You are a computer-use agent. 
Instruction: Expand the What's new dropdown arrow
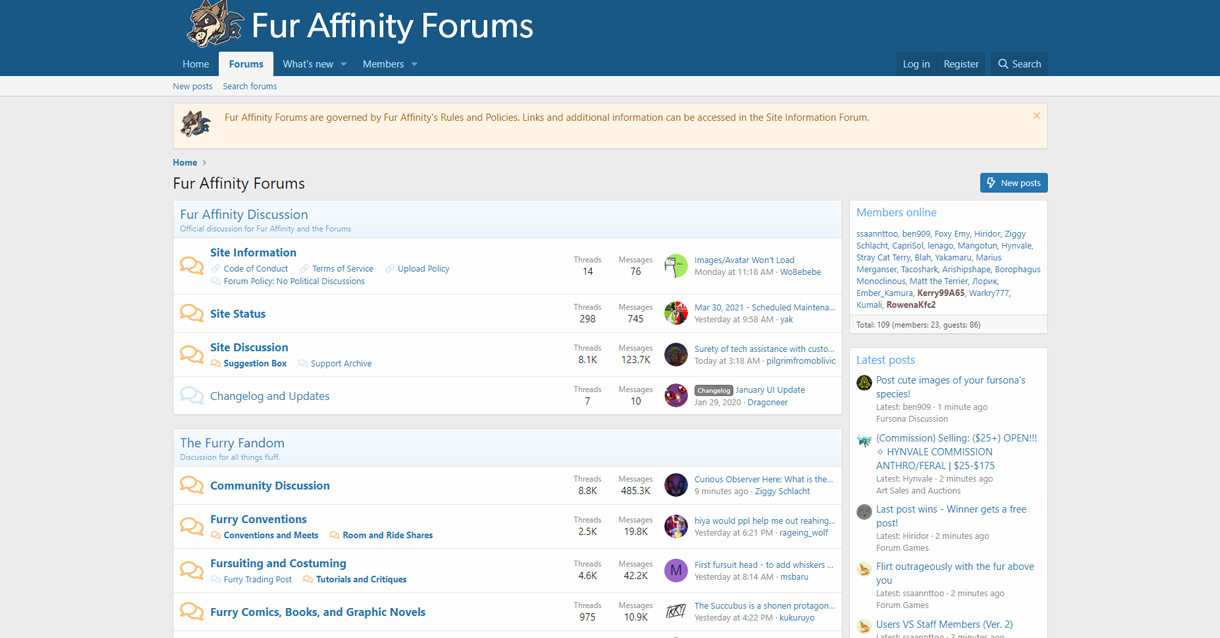coord(343,64)
